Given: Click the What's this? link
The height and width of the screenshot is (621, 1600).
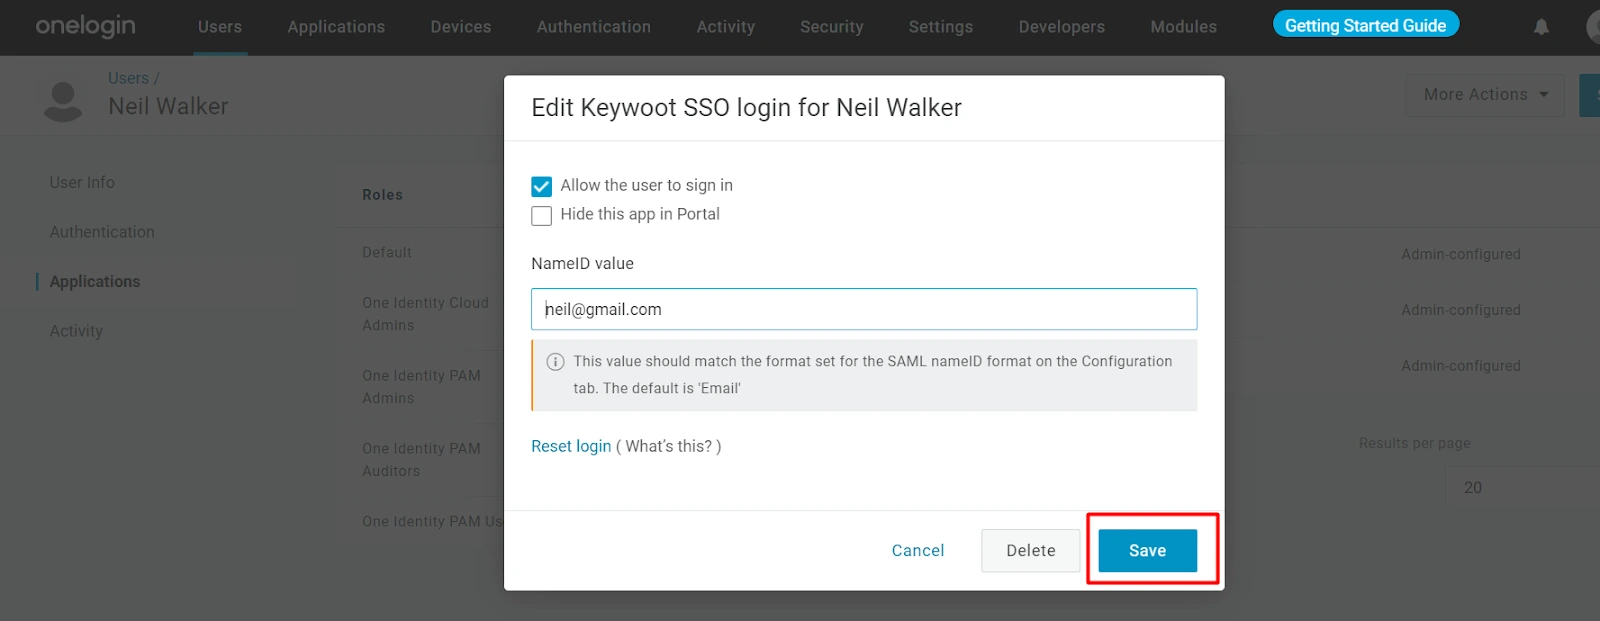Looking at the screenshot, I should point(669,446).
